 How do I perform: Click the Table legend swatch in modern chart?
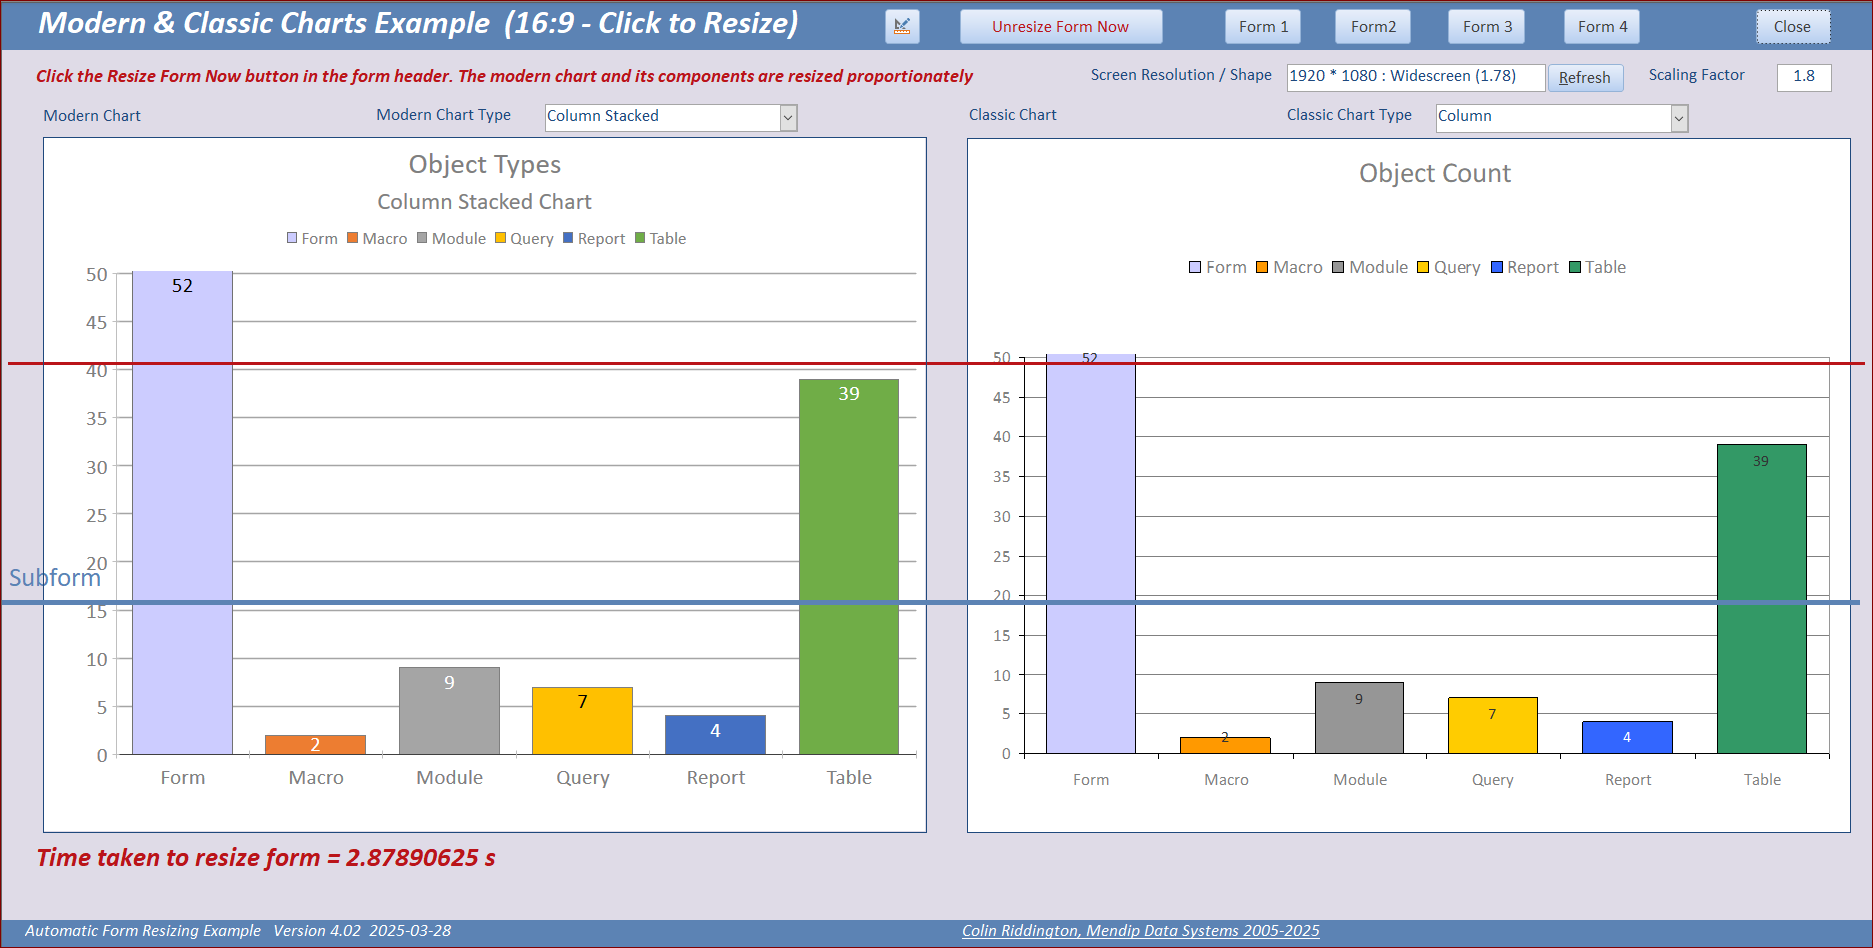(x=640, y=238)
